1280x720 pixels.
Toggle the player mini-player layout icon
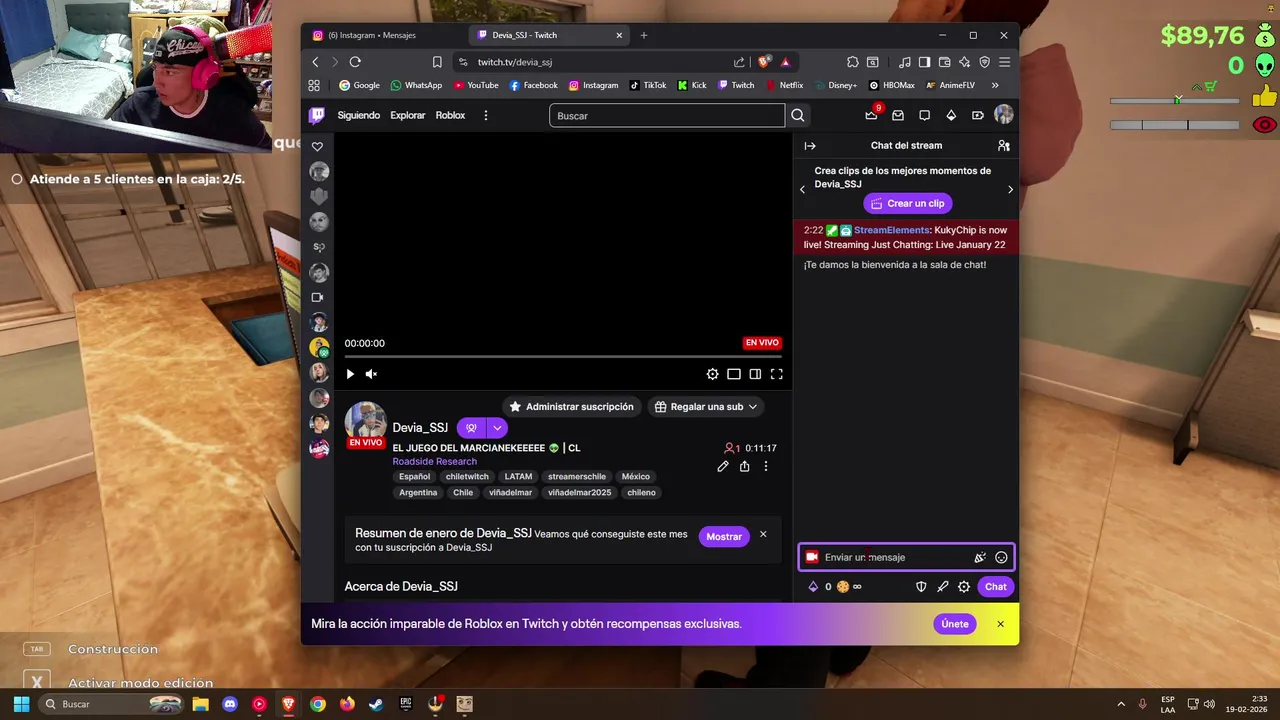734,374
